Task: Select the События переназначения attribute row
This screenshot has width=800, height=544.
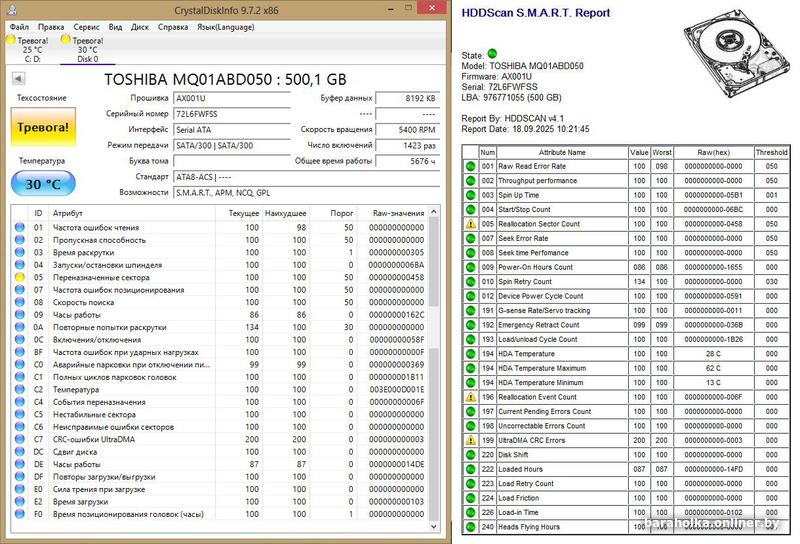Action: 219,402
